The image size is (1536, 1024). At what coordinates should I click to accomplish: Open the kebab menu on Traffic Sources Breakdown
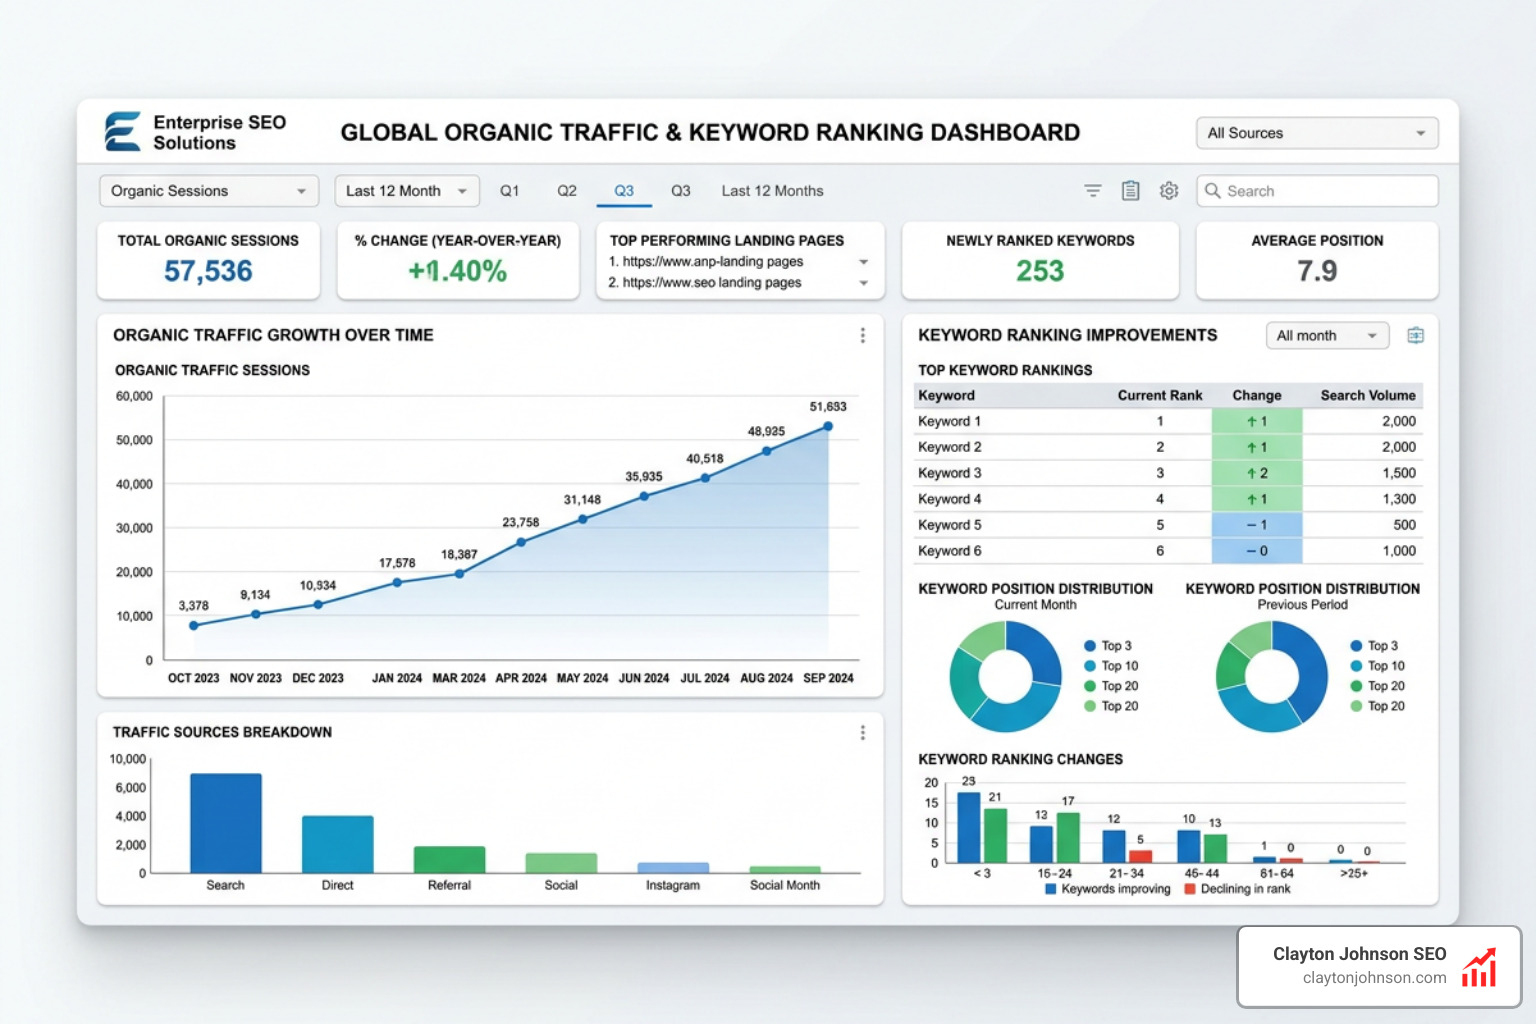coord(862,732)
